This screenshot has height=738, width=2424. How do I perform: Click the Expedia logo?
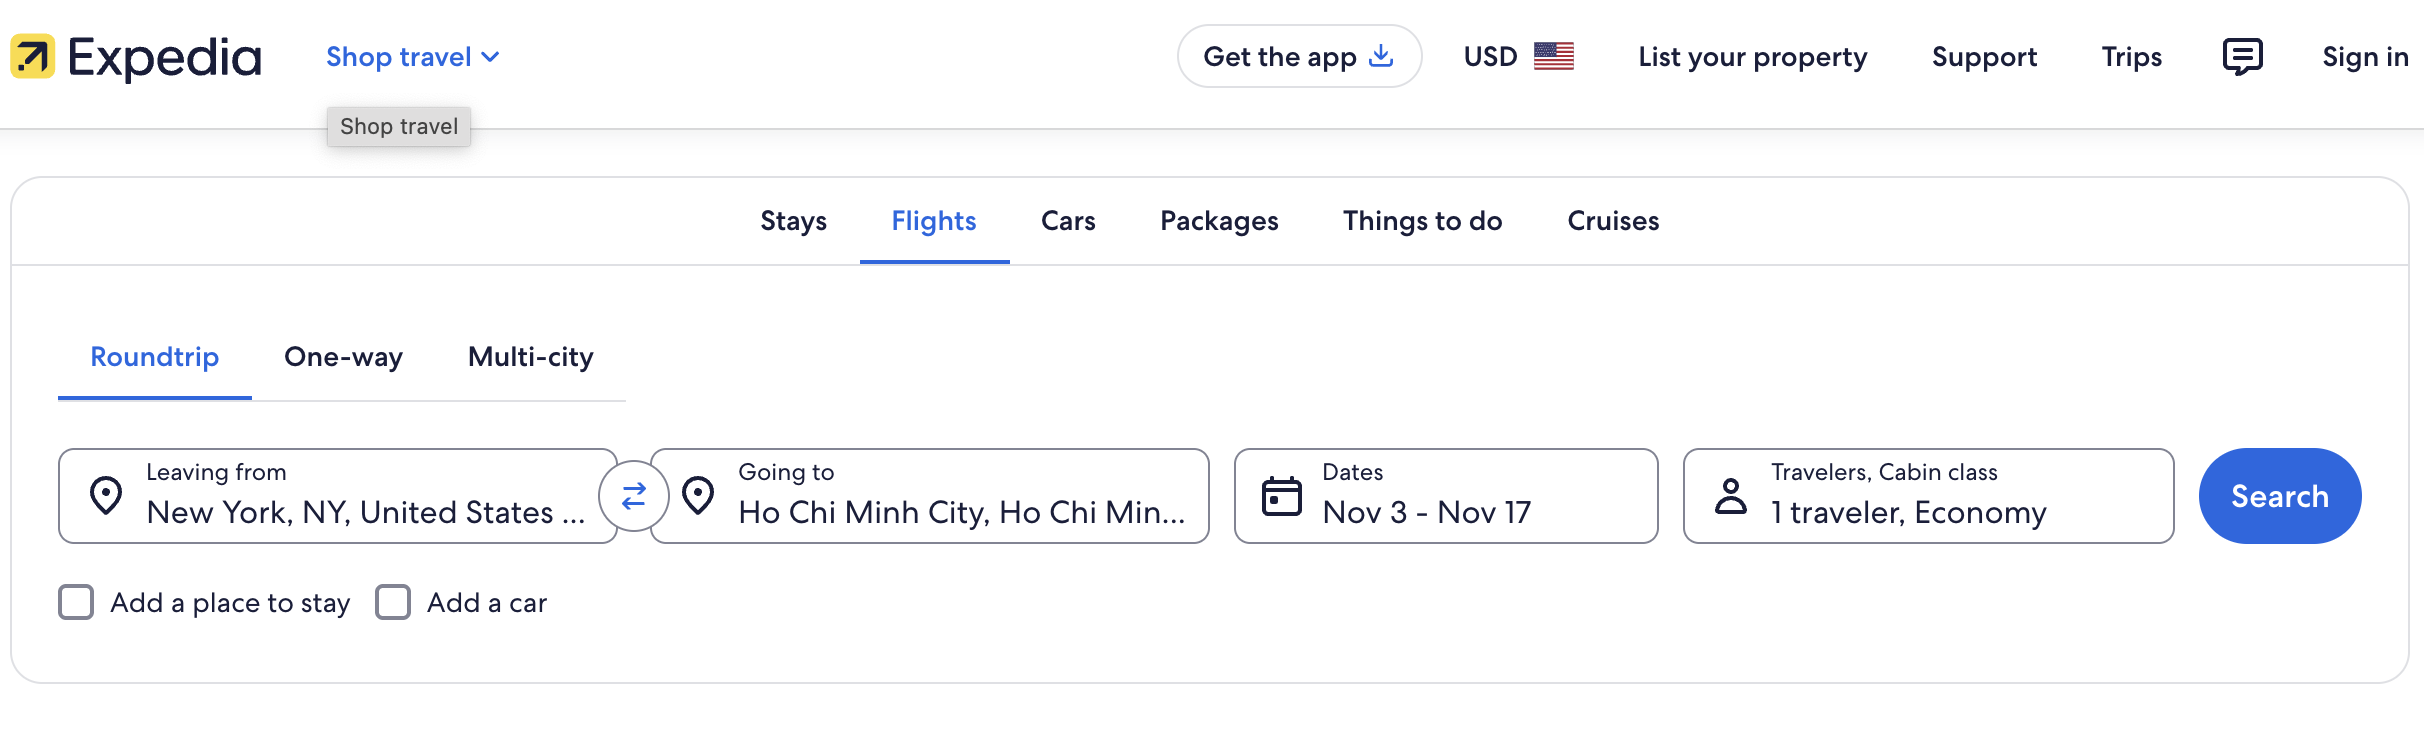click(x=135, y=57)
